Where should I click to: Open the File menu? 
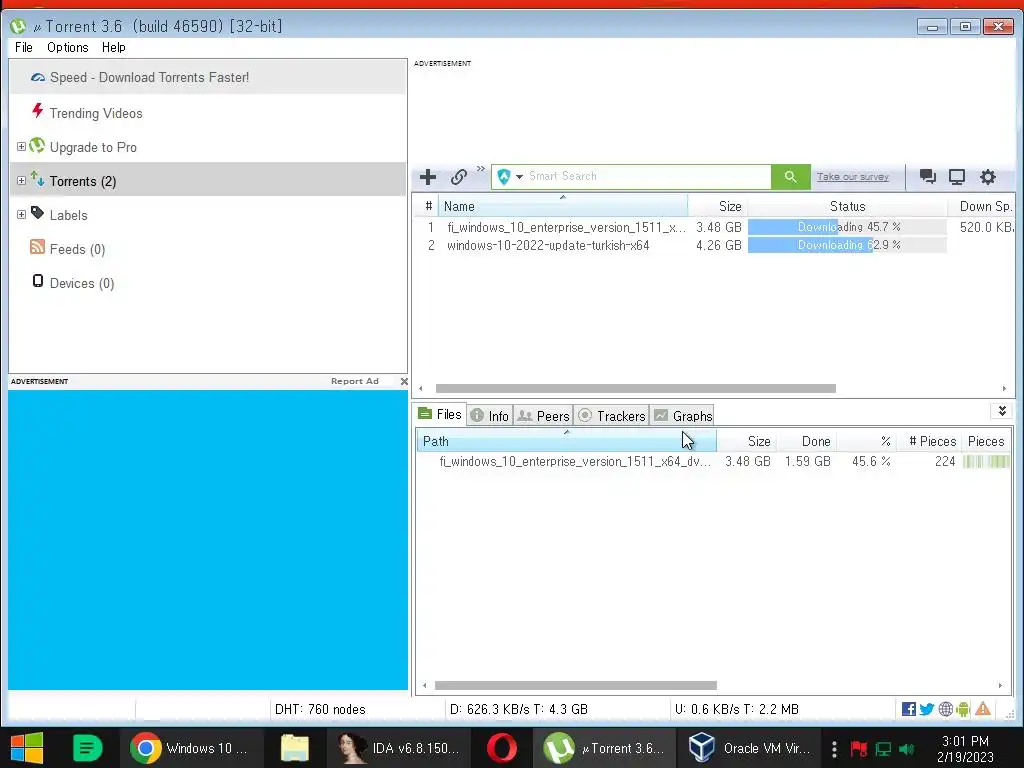[24, 47]
